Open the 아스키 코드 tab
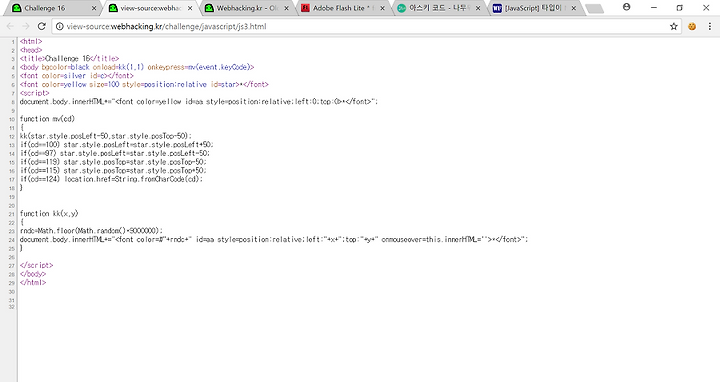The width and height of the screenshot is (720, 382). tap(439, 8)
